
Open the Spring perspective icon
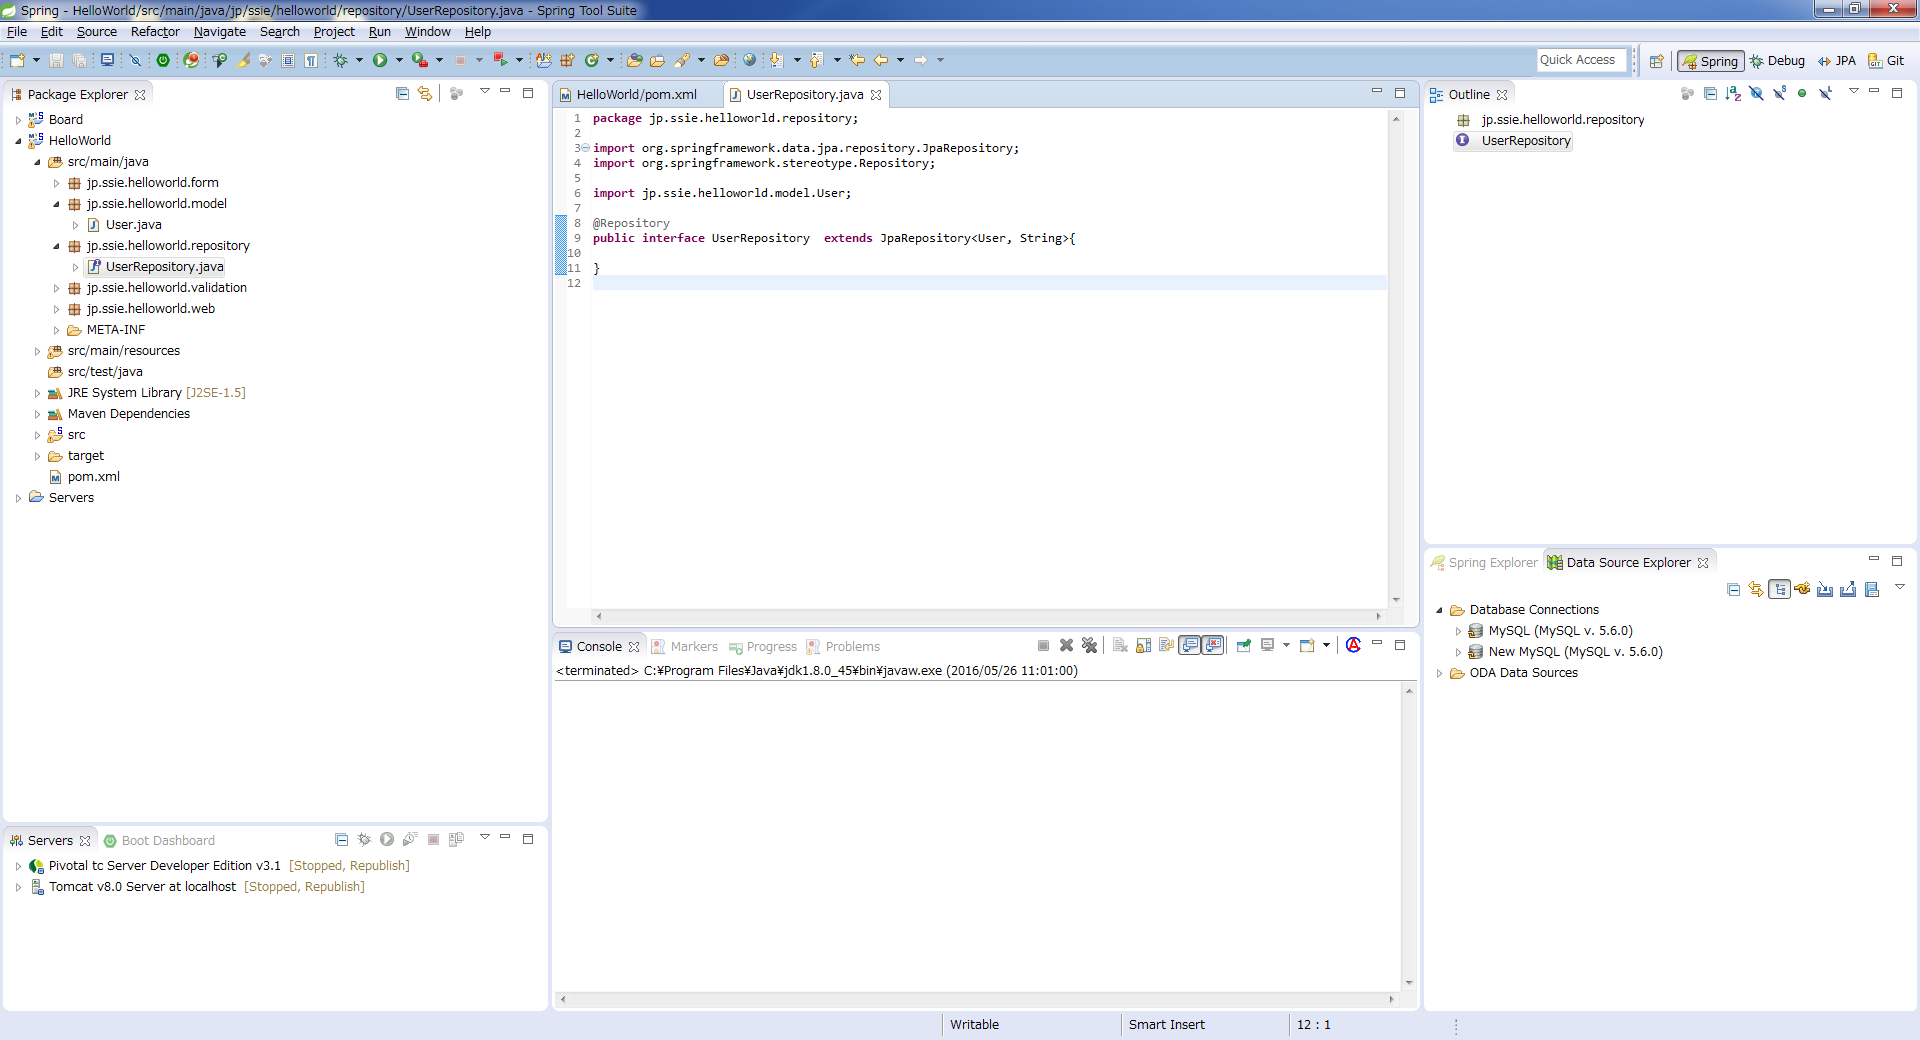coord(1710,61)
